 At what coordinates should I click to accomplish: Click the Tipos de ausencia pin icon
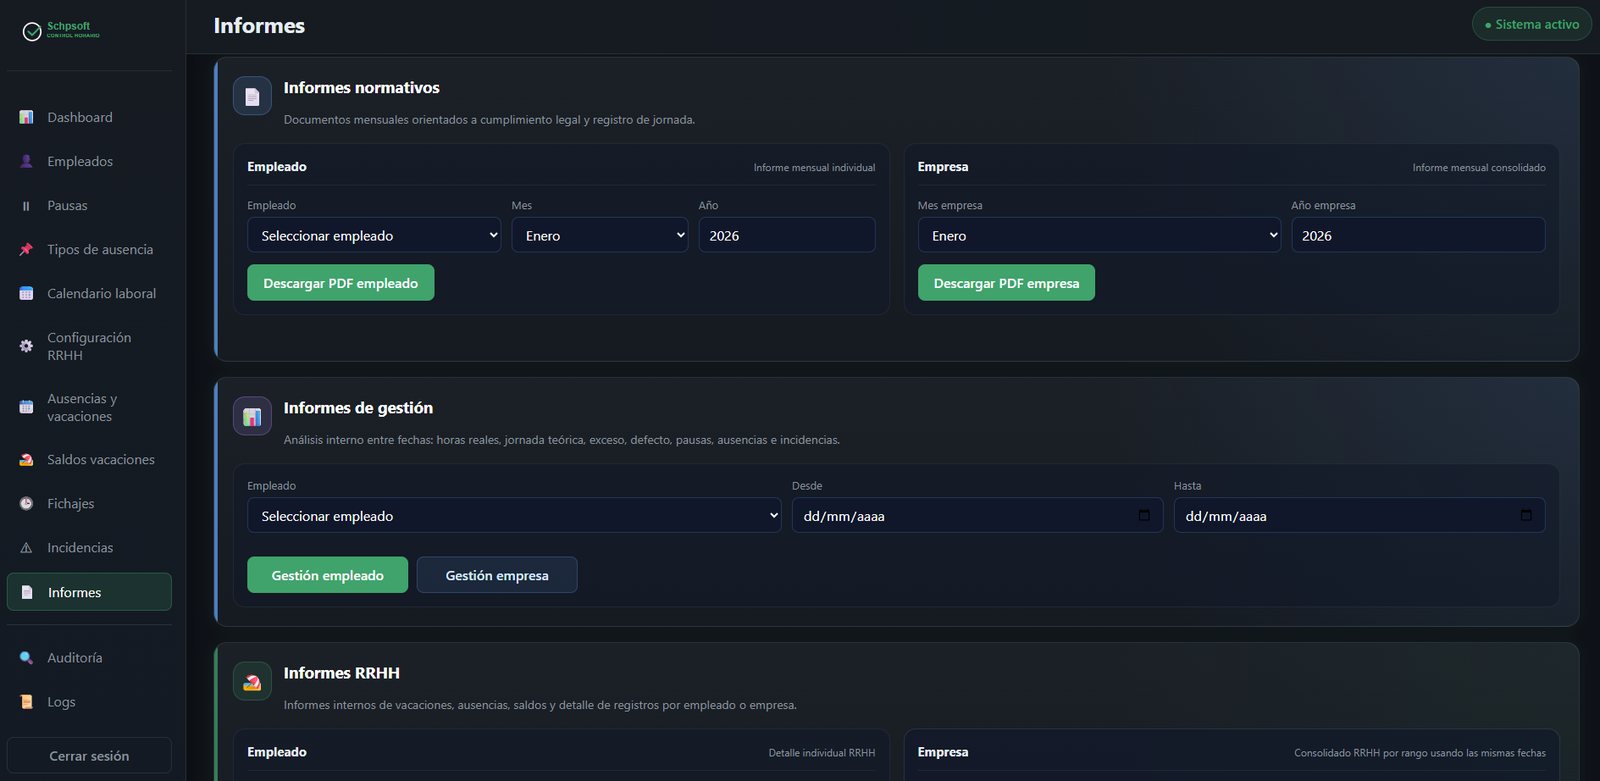tap(26, 249)
